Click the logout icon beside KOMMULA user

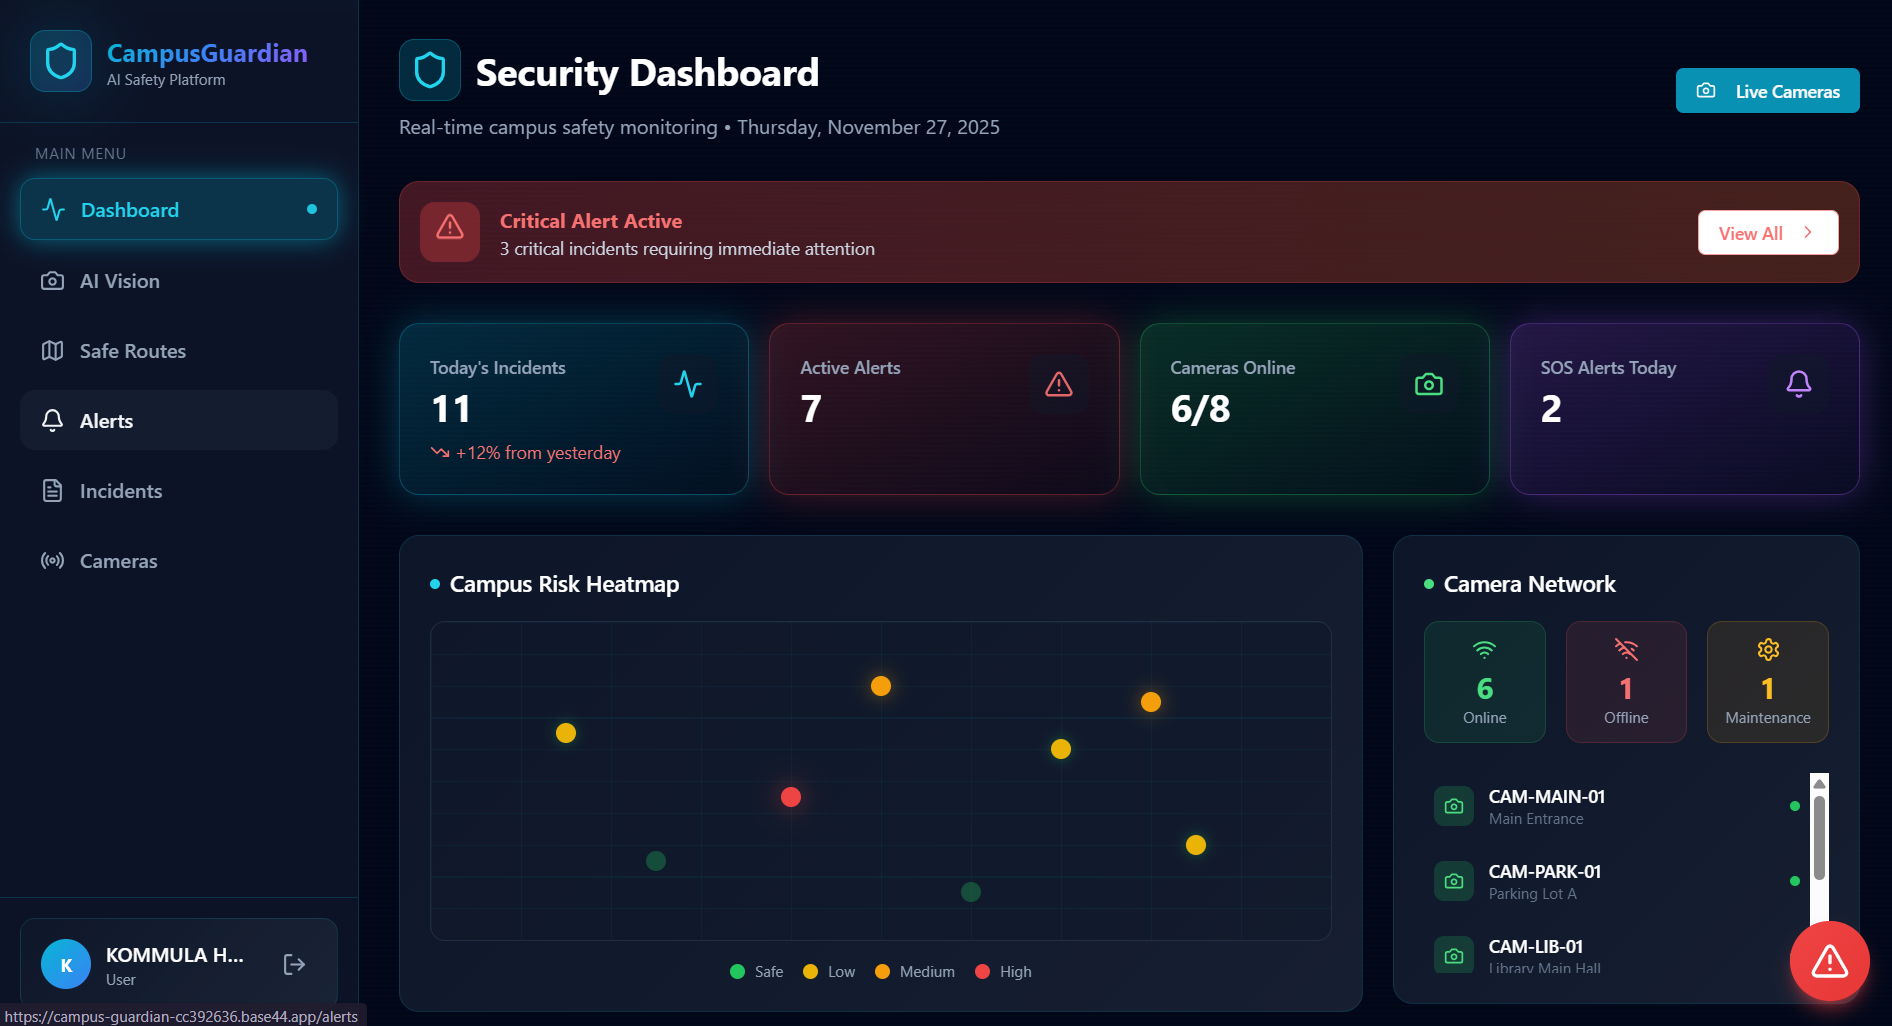pyautogui.click(x=294, y=964)
